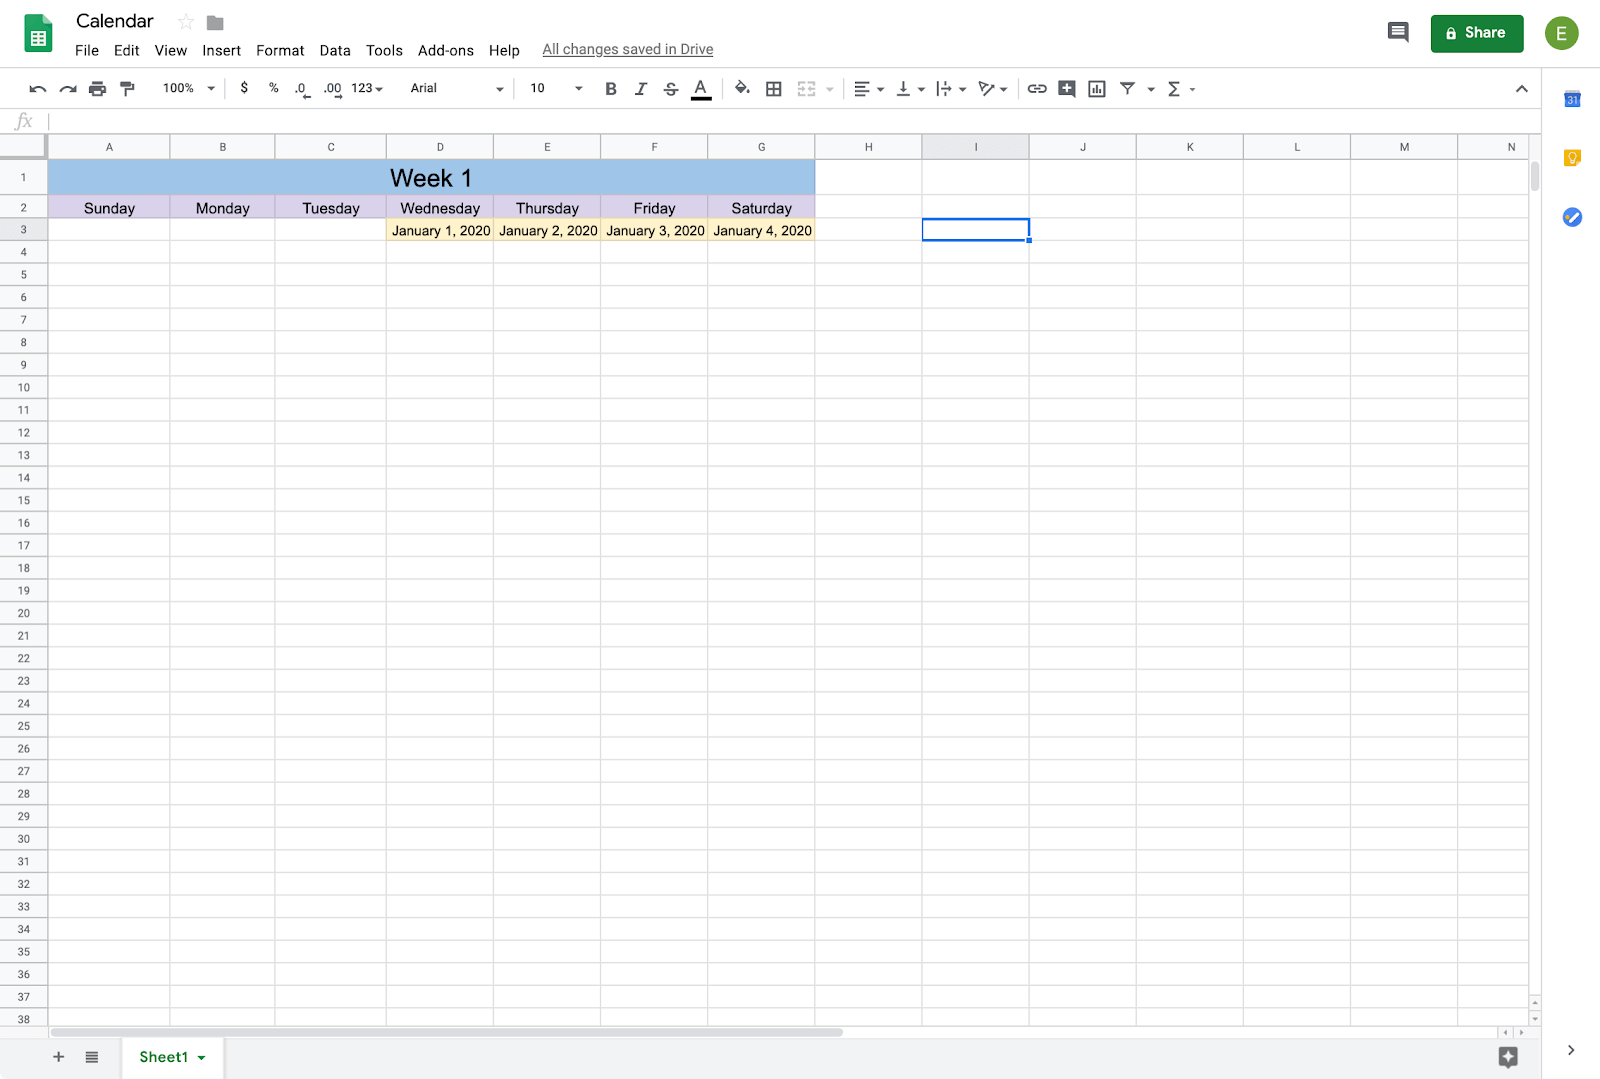Image resolution: width=1600 pixels, height=1079 pixels.
Task: Format as percent icon
Action: (273, 88)
